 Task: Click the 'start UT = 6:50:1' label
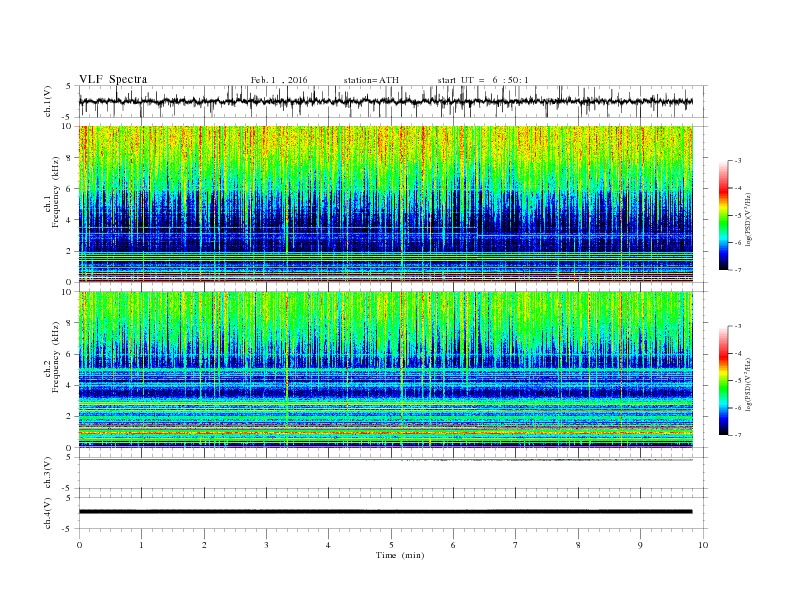(483, 80)
